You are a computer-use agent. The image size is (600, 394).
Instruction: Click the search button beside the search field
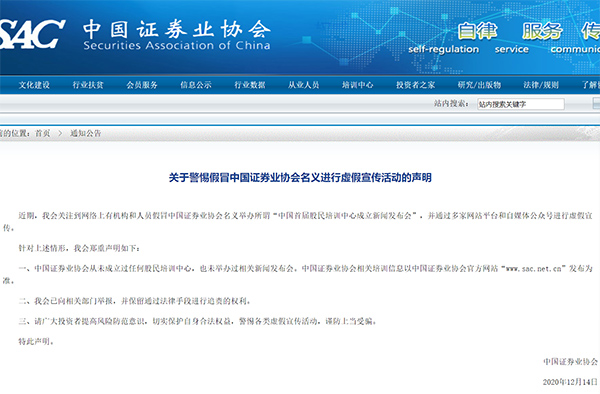click(596, 103)
